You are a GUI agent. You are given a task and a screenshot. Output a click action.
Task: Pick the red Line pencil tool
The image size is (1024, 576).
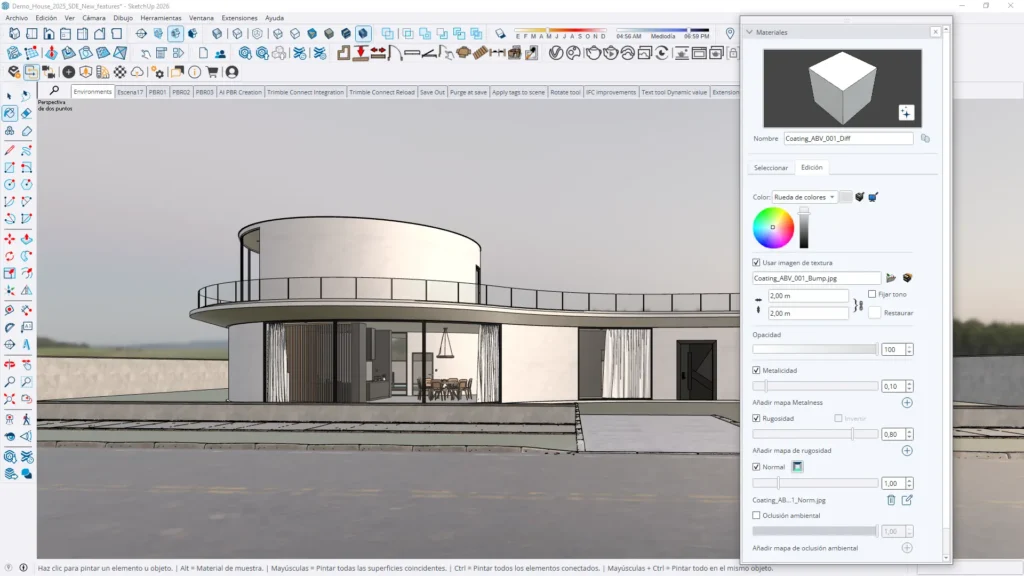coord(10,151)
